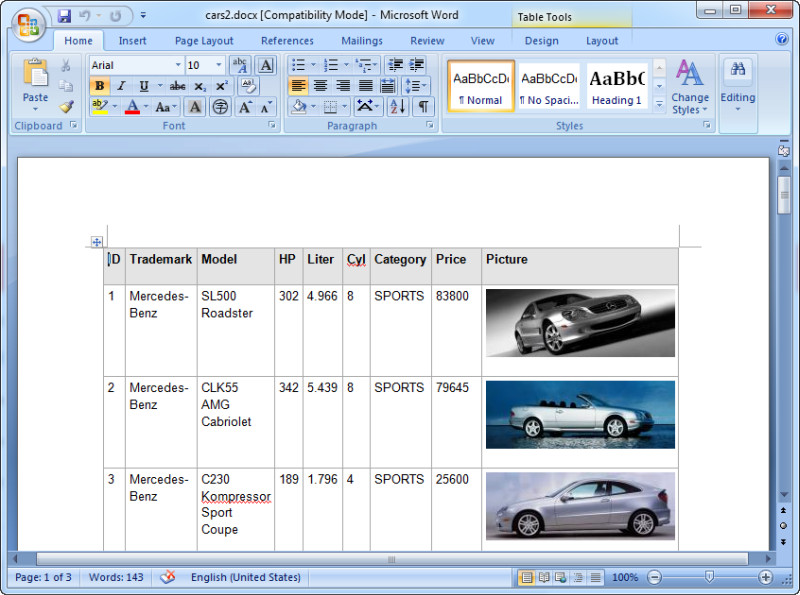Toggle Italic formatting
The height and width of the screenshot is (595, 800).
[x=121, y=86]
